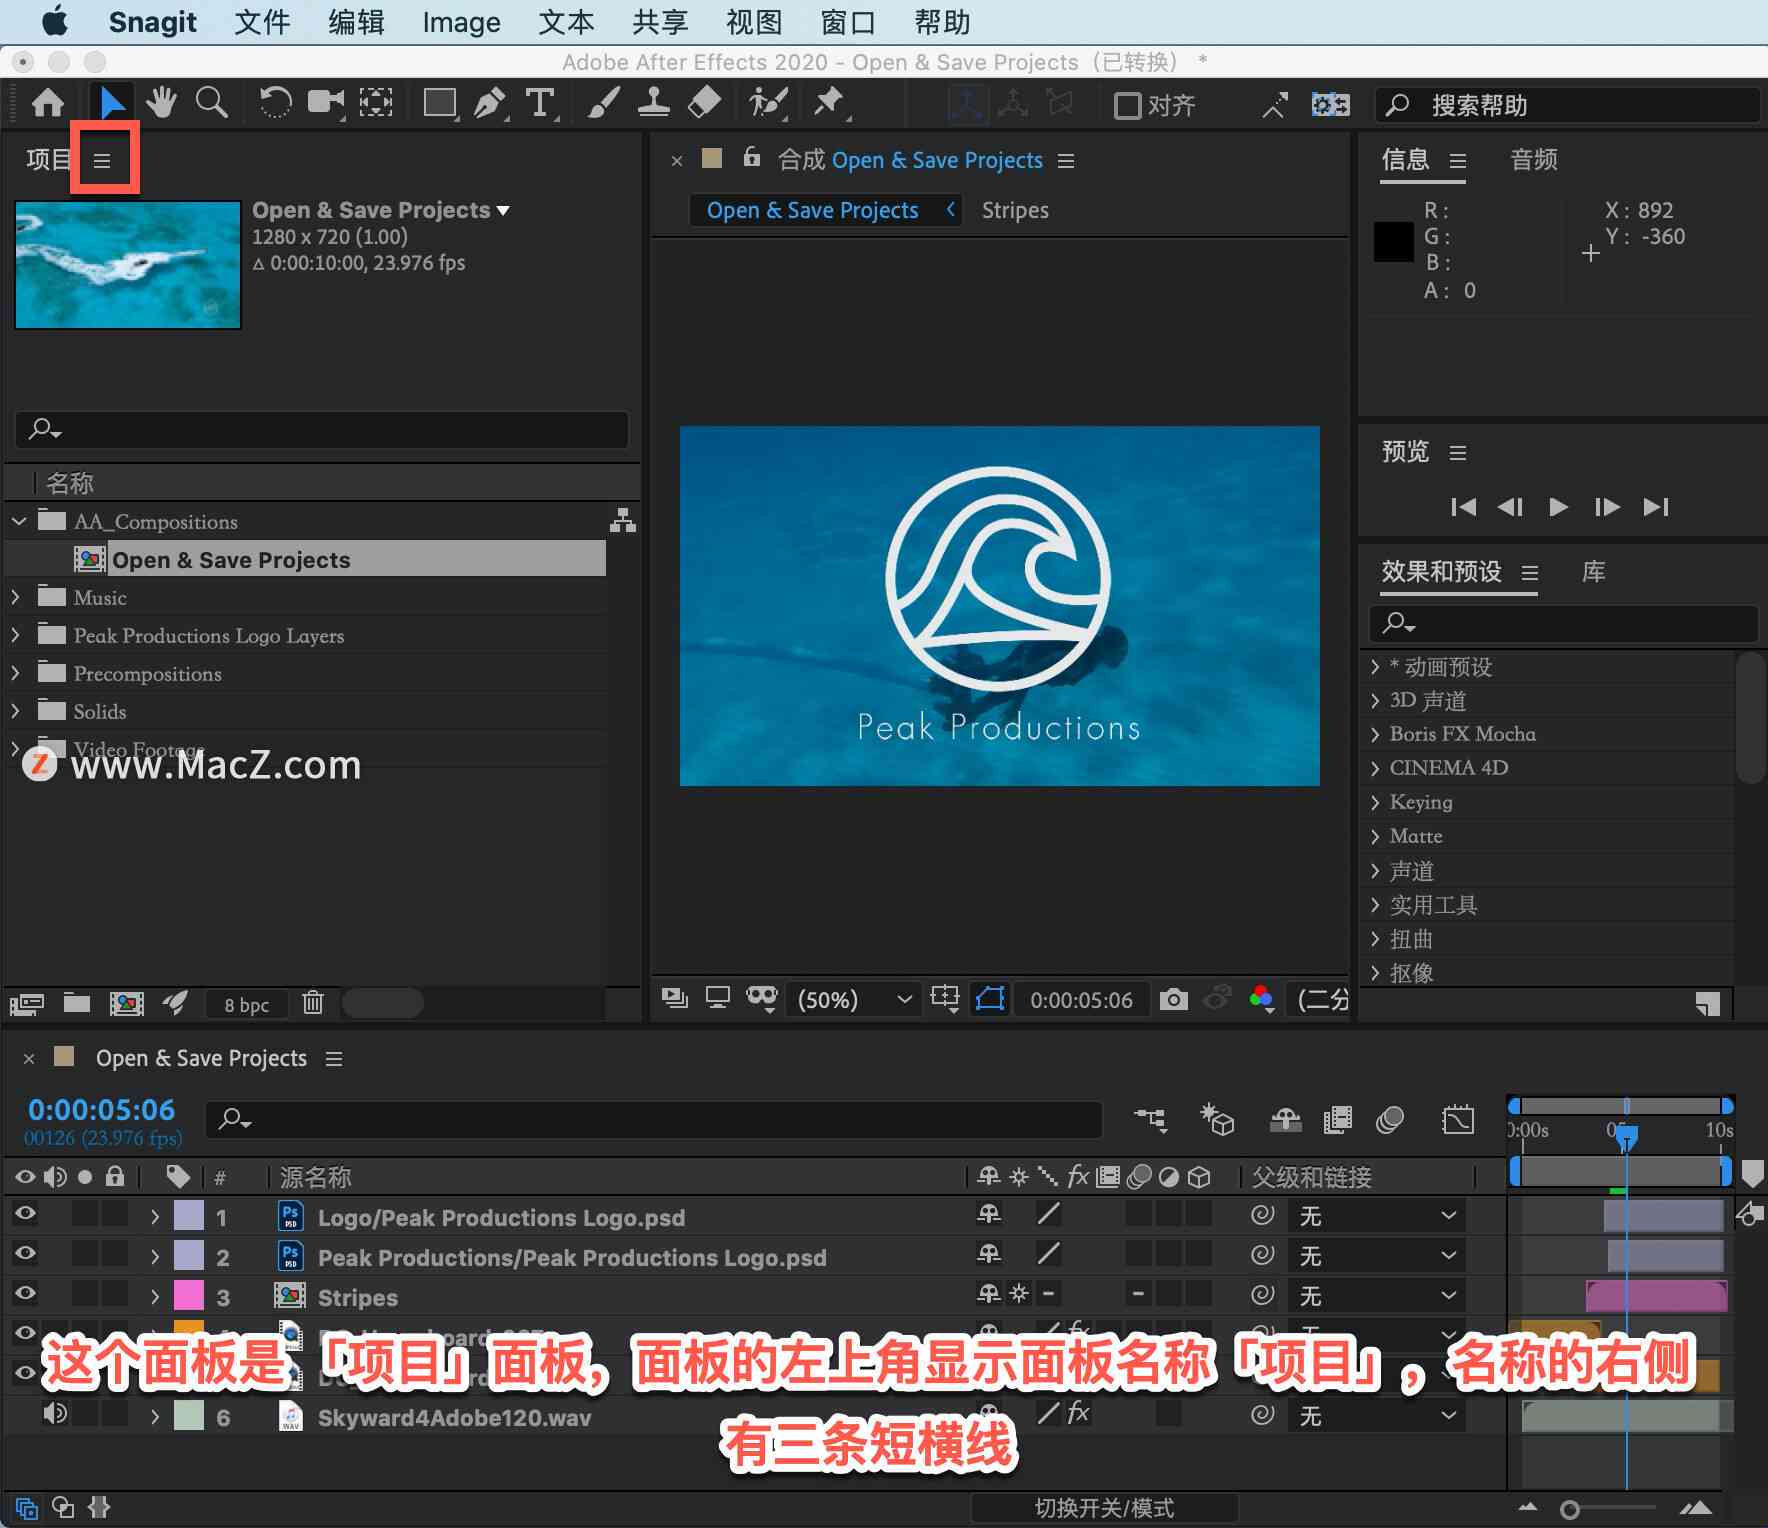Select the Brush tool
The height and width of the screenshot is (1528, 1768).
pos(604,103)
